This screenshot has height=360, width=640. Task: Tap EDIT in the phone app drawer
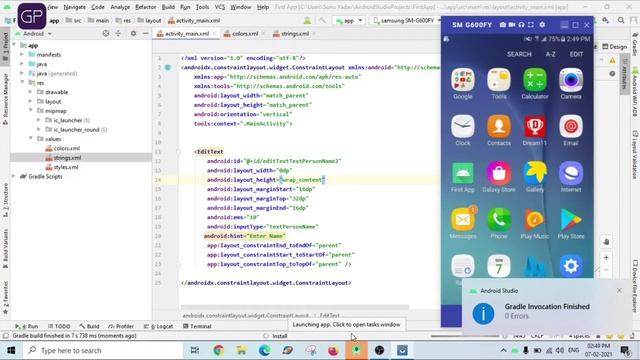[576, 54]
